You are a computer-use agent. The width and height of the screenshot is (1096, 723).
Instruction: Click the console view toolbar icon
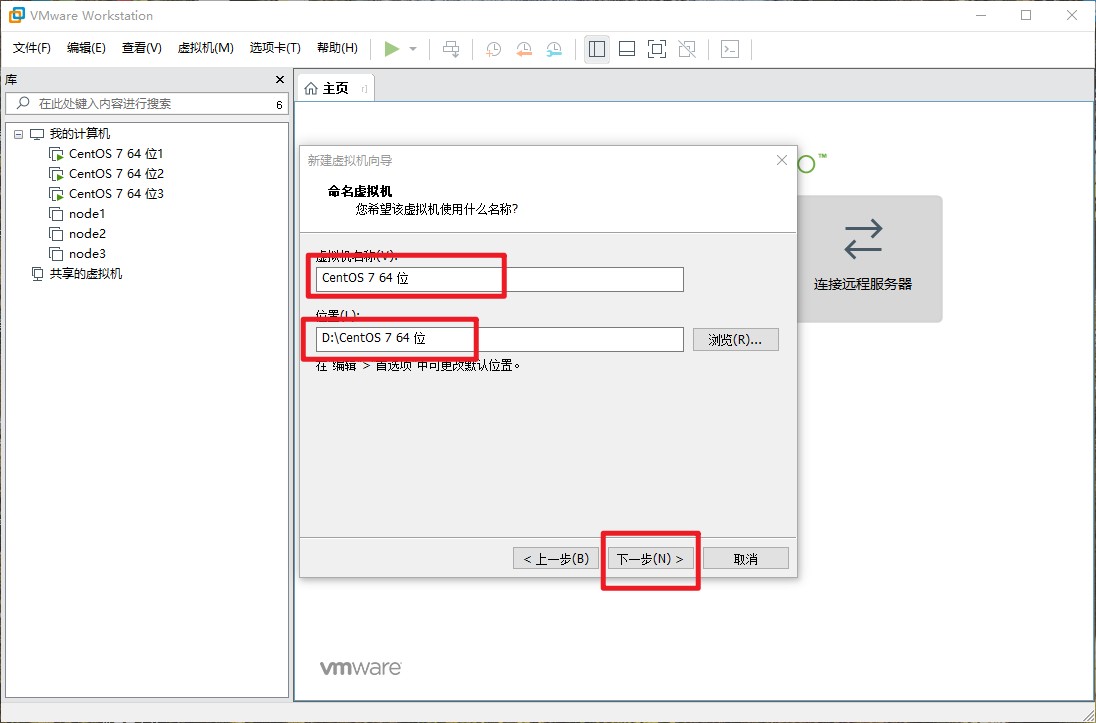(730, 49)
